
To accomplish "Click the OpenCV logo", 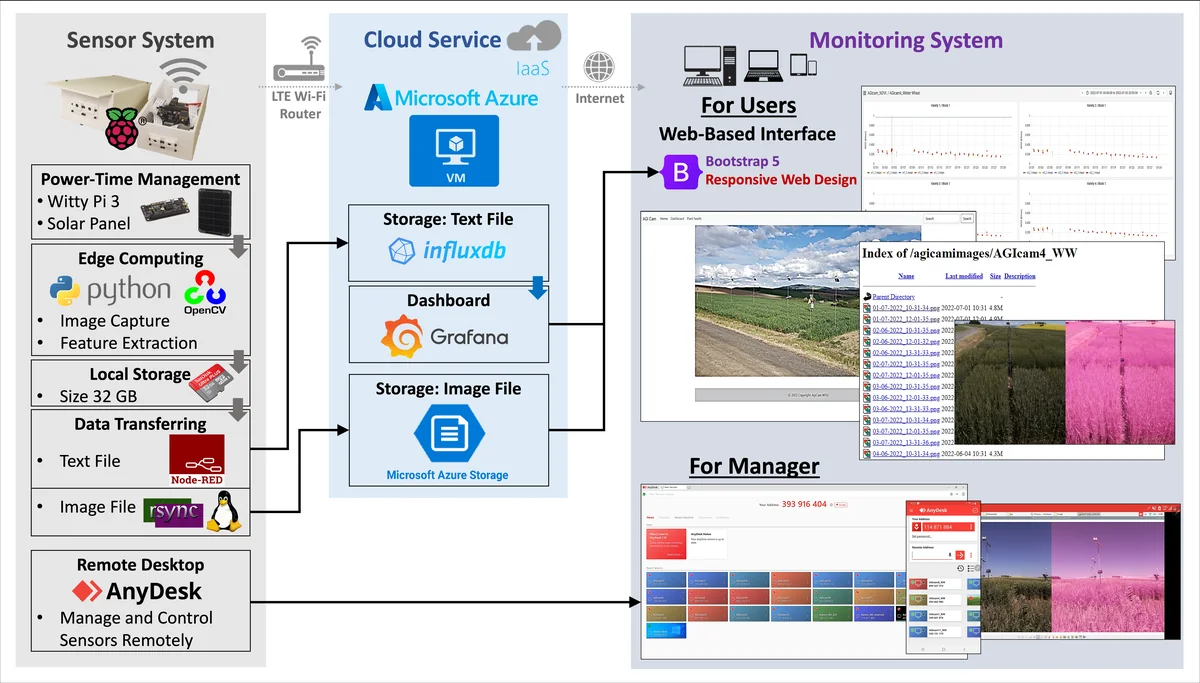I will (205, 291).
